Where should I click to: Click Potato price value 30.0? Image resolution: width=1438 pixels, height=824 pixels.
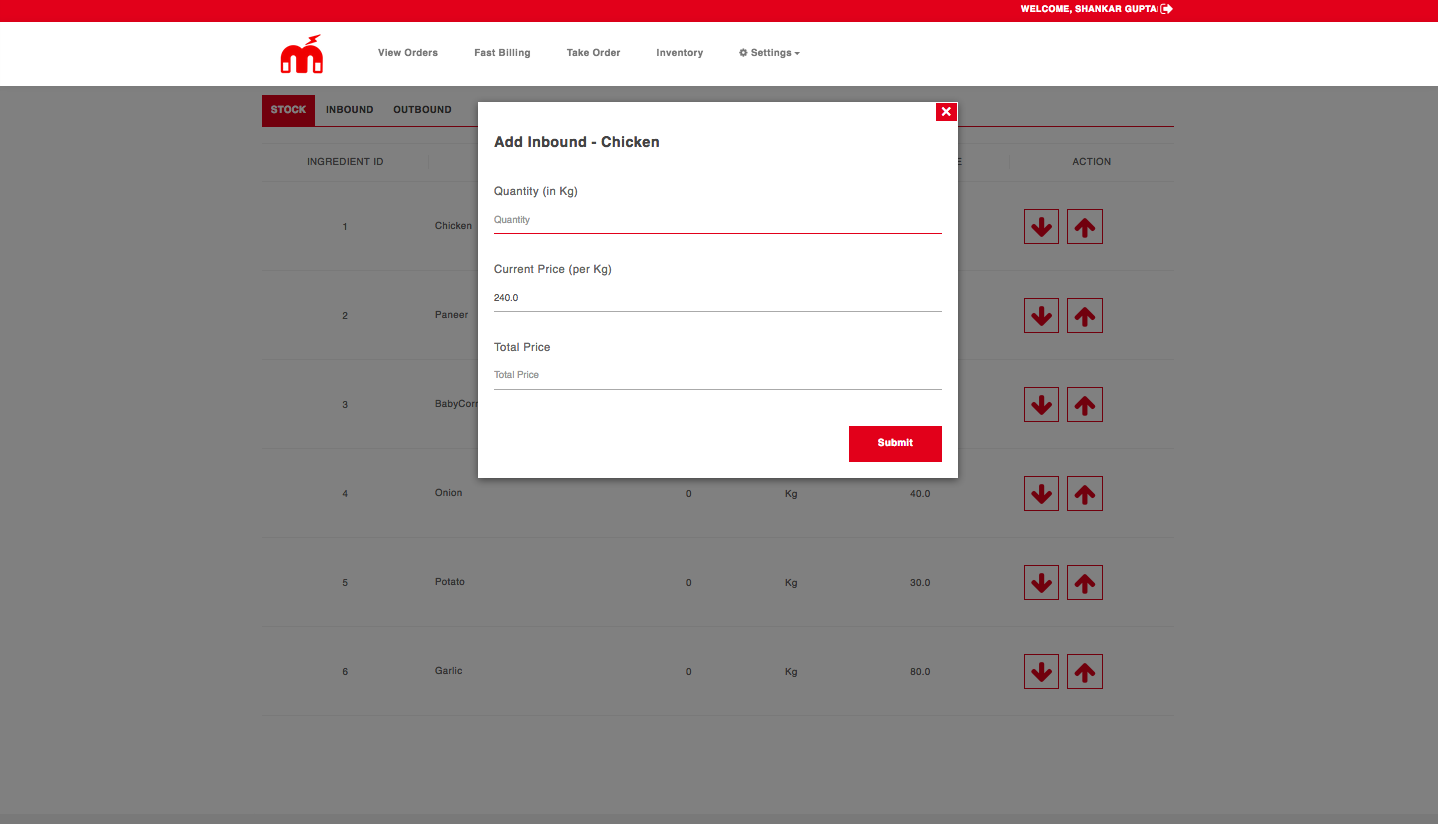pyautogui.click(x=920, y=583)
